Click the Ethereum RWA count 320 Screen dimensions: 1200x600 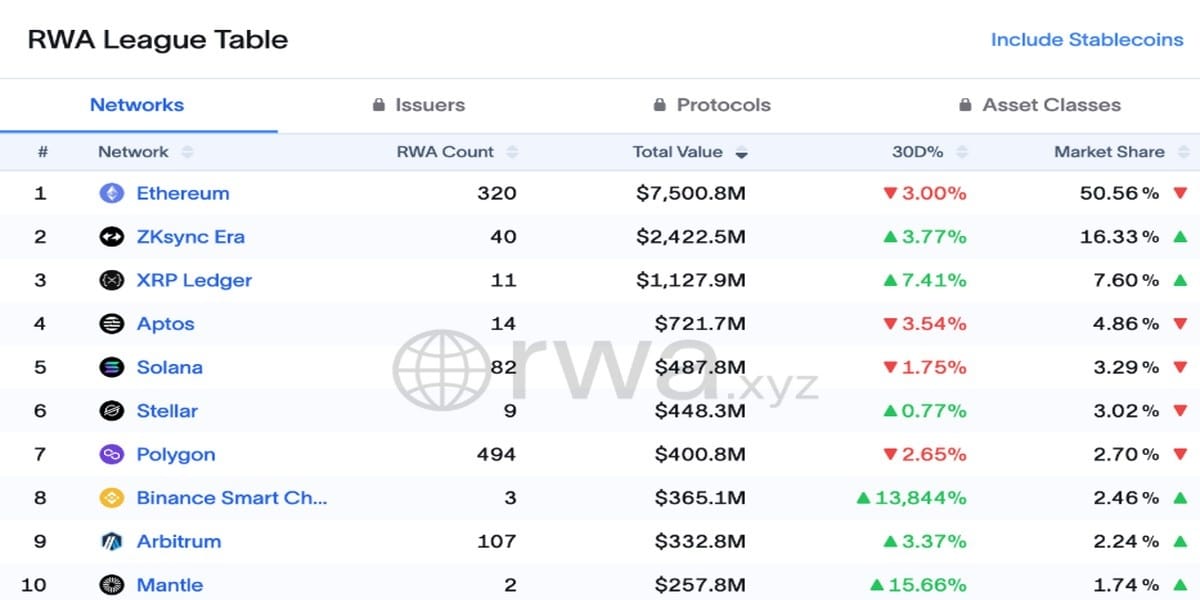(497, 193)
